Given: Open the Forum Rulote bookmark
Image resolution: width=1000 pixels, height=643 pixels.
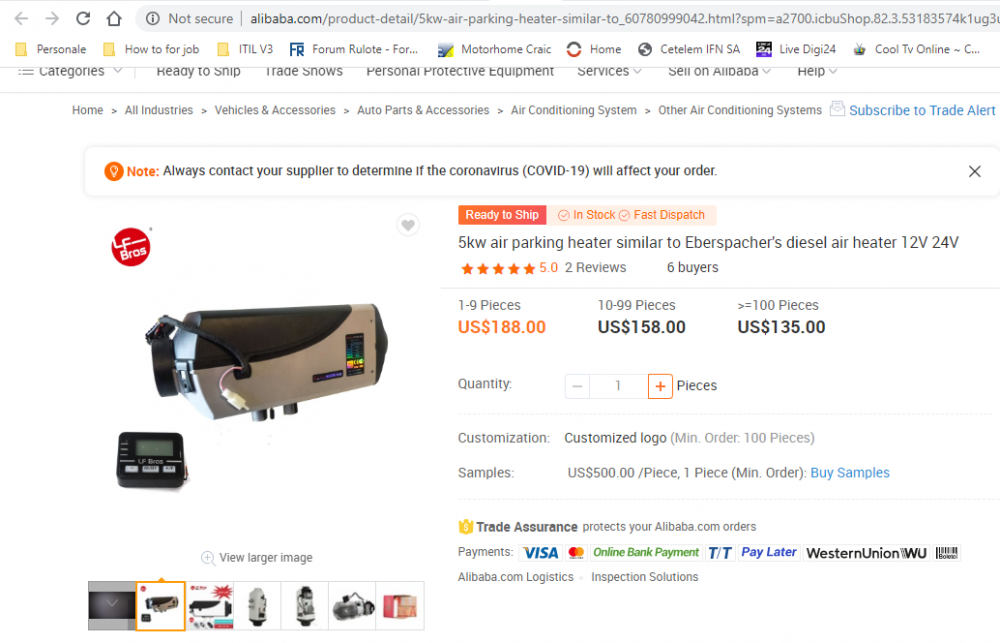Looking at the screenshot, I should click(354, 49).
